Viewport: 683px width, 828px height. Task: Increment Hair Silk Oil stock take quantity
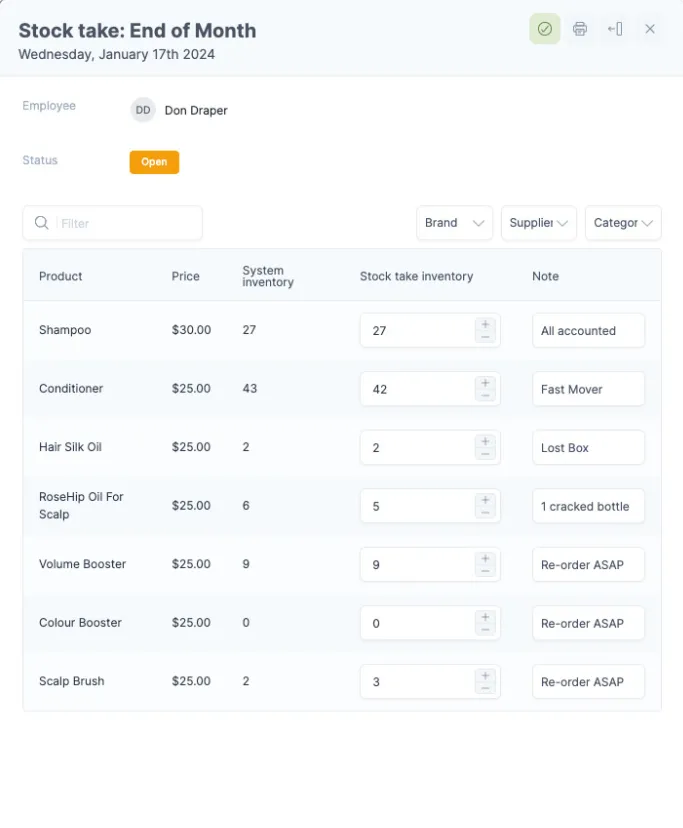(485, 441)
